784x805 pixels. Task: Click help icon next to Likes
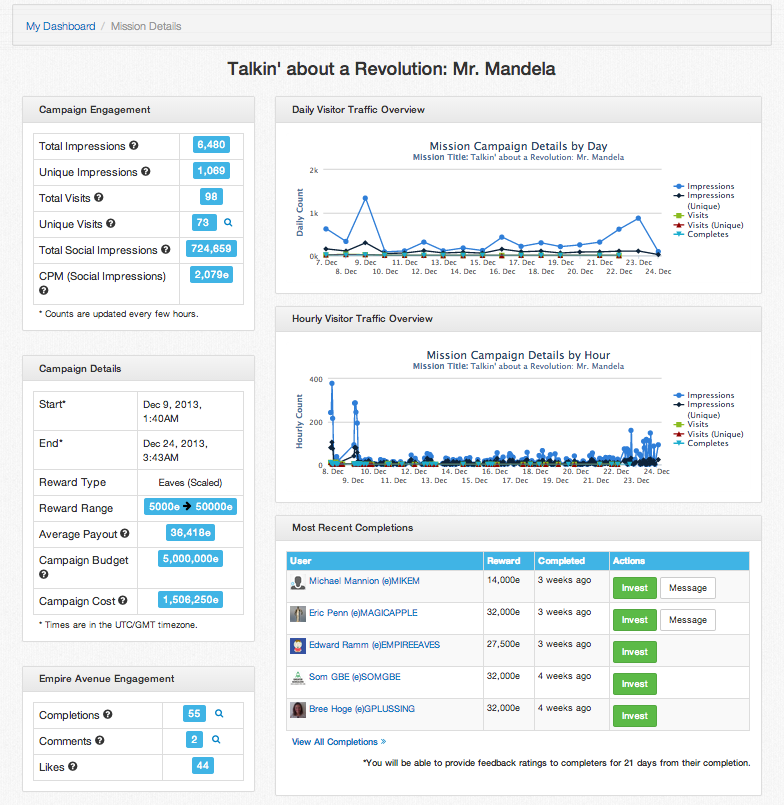pyautogui.click(x=74, y=767)
